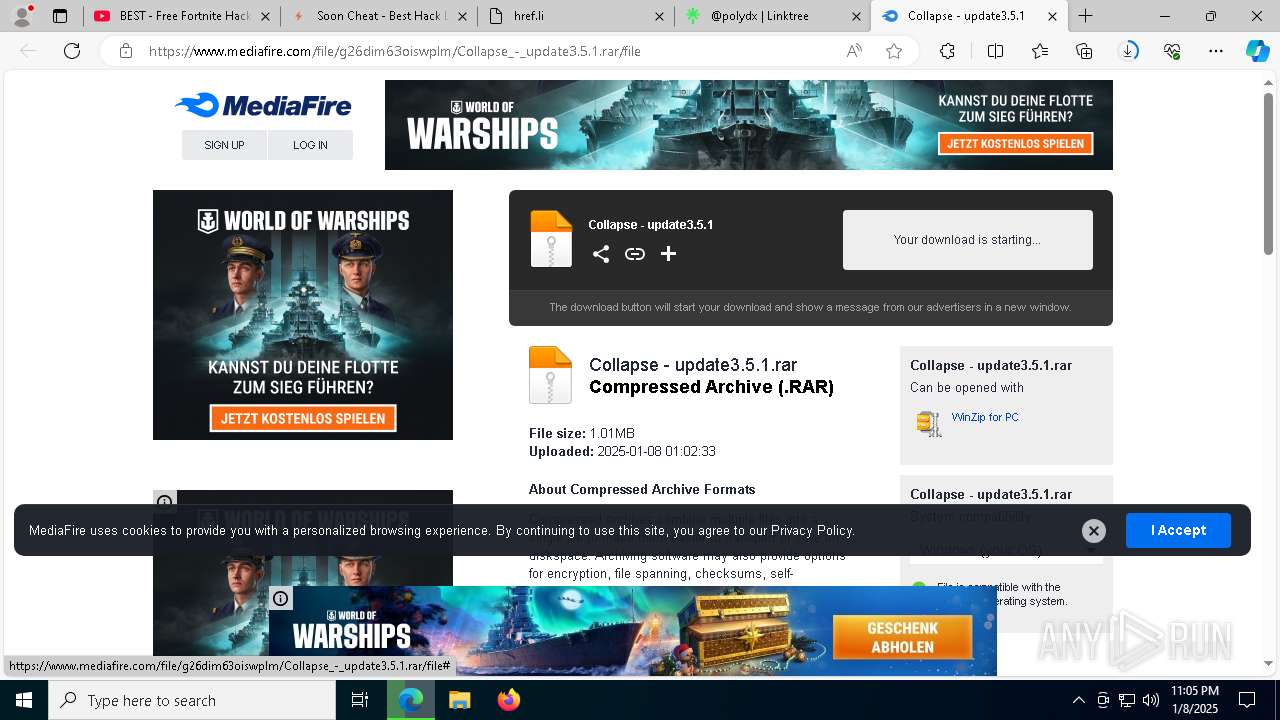Screen dimensions: 1280x720
Task: Open Browser essentials icon
Action: point(1172,51)
